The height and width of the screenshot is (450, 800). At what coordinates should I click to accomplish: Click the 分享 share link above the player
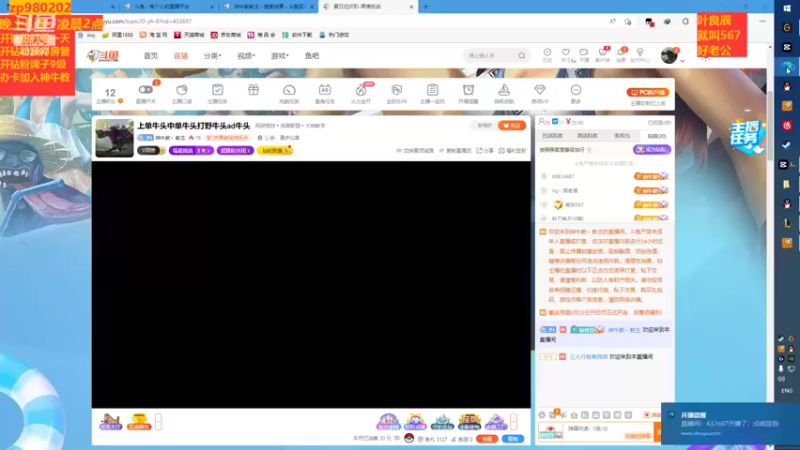click(485, 151)
